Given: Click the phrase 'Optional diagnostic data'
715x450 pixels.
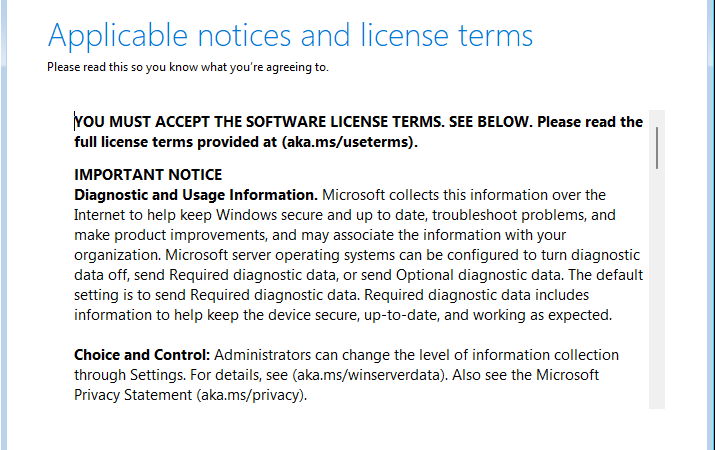Looking at the screenshot, I should point(478,275).
